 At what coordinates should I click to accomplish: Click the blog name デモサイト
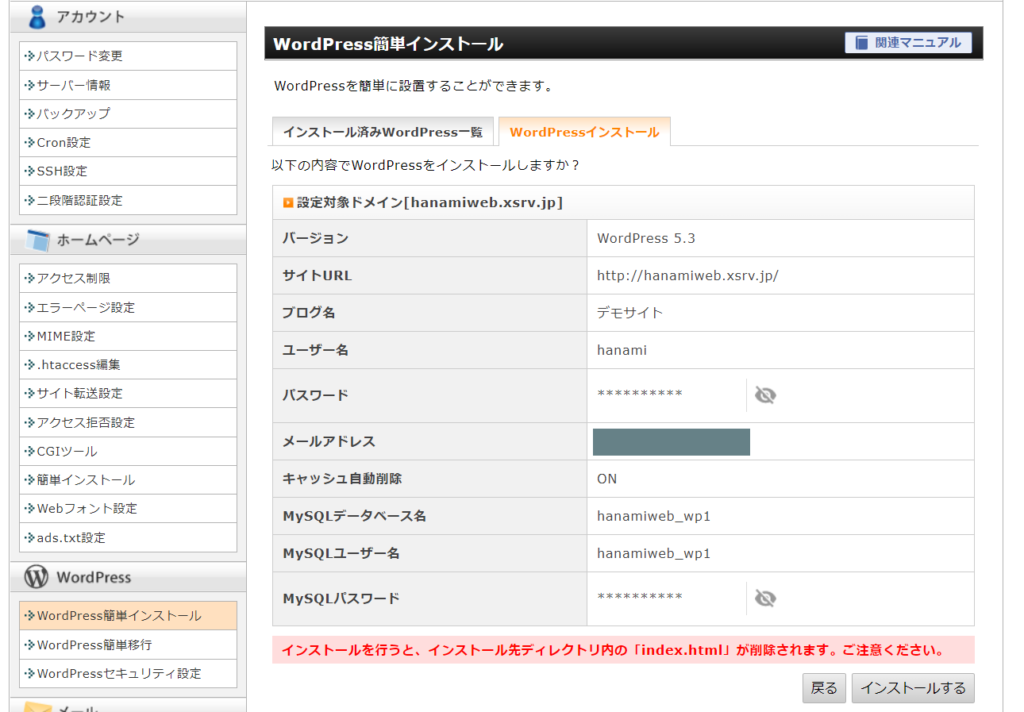point(630,313)
